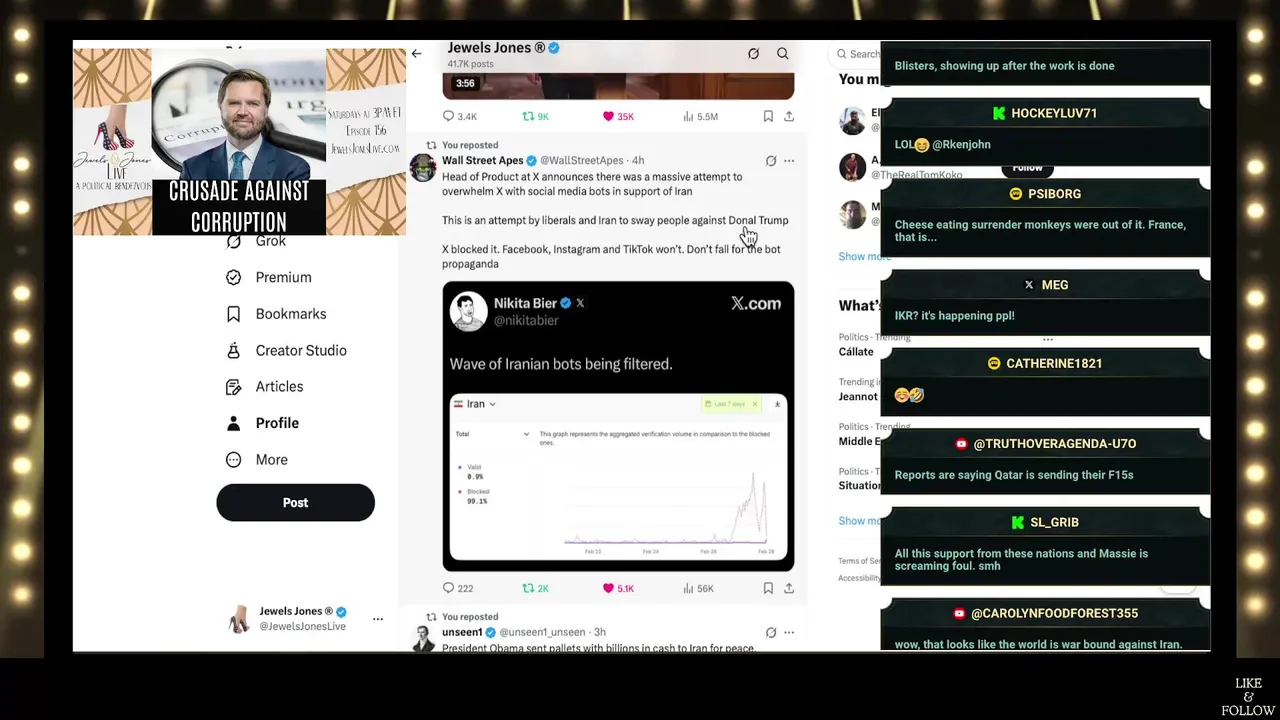The image size is (1280, 720).
Task: Open Grok in the sidebar
Action: click(256, 241)
